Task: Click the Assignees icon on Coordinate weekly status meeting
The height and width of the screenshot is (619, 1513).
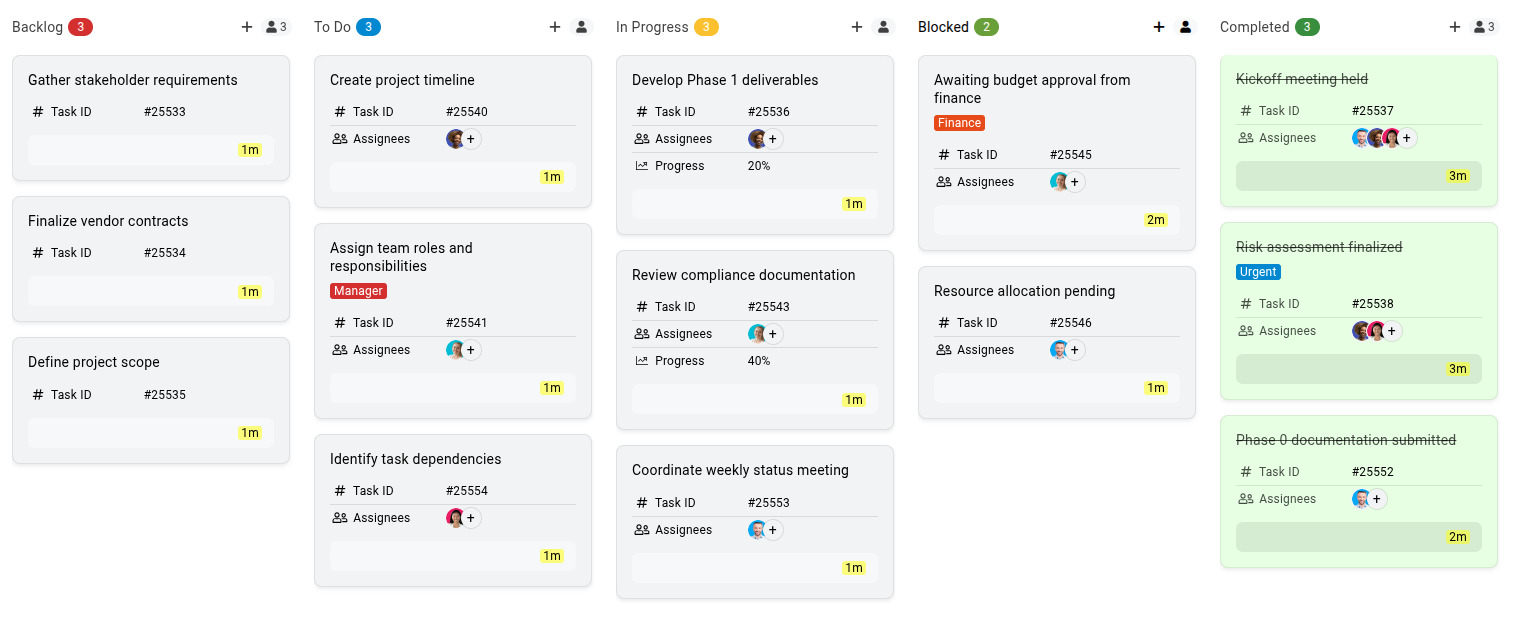Action: pos(641,530)
